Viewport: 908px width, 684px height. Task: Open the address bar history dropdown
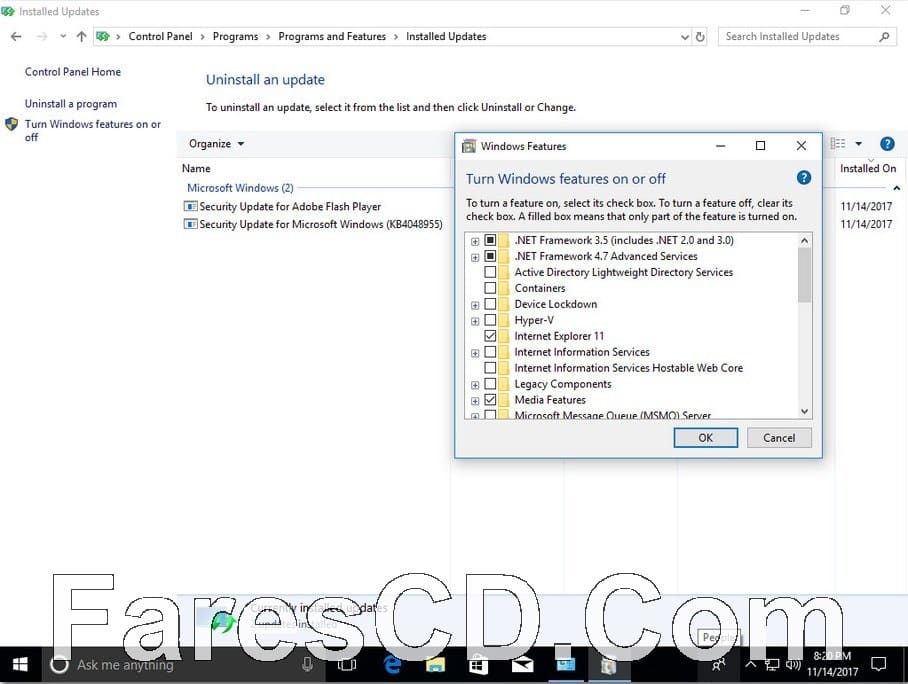click(684, 37)
